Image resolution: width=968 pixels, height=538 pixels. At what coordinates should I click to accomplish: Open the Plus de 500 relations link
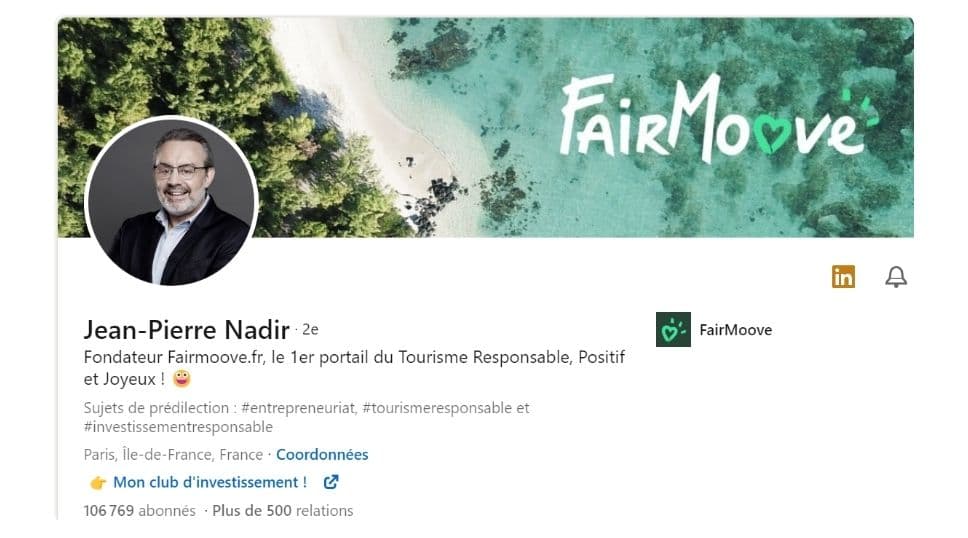pyautogui.click(x=283, y=511)
